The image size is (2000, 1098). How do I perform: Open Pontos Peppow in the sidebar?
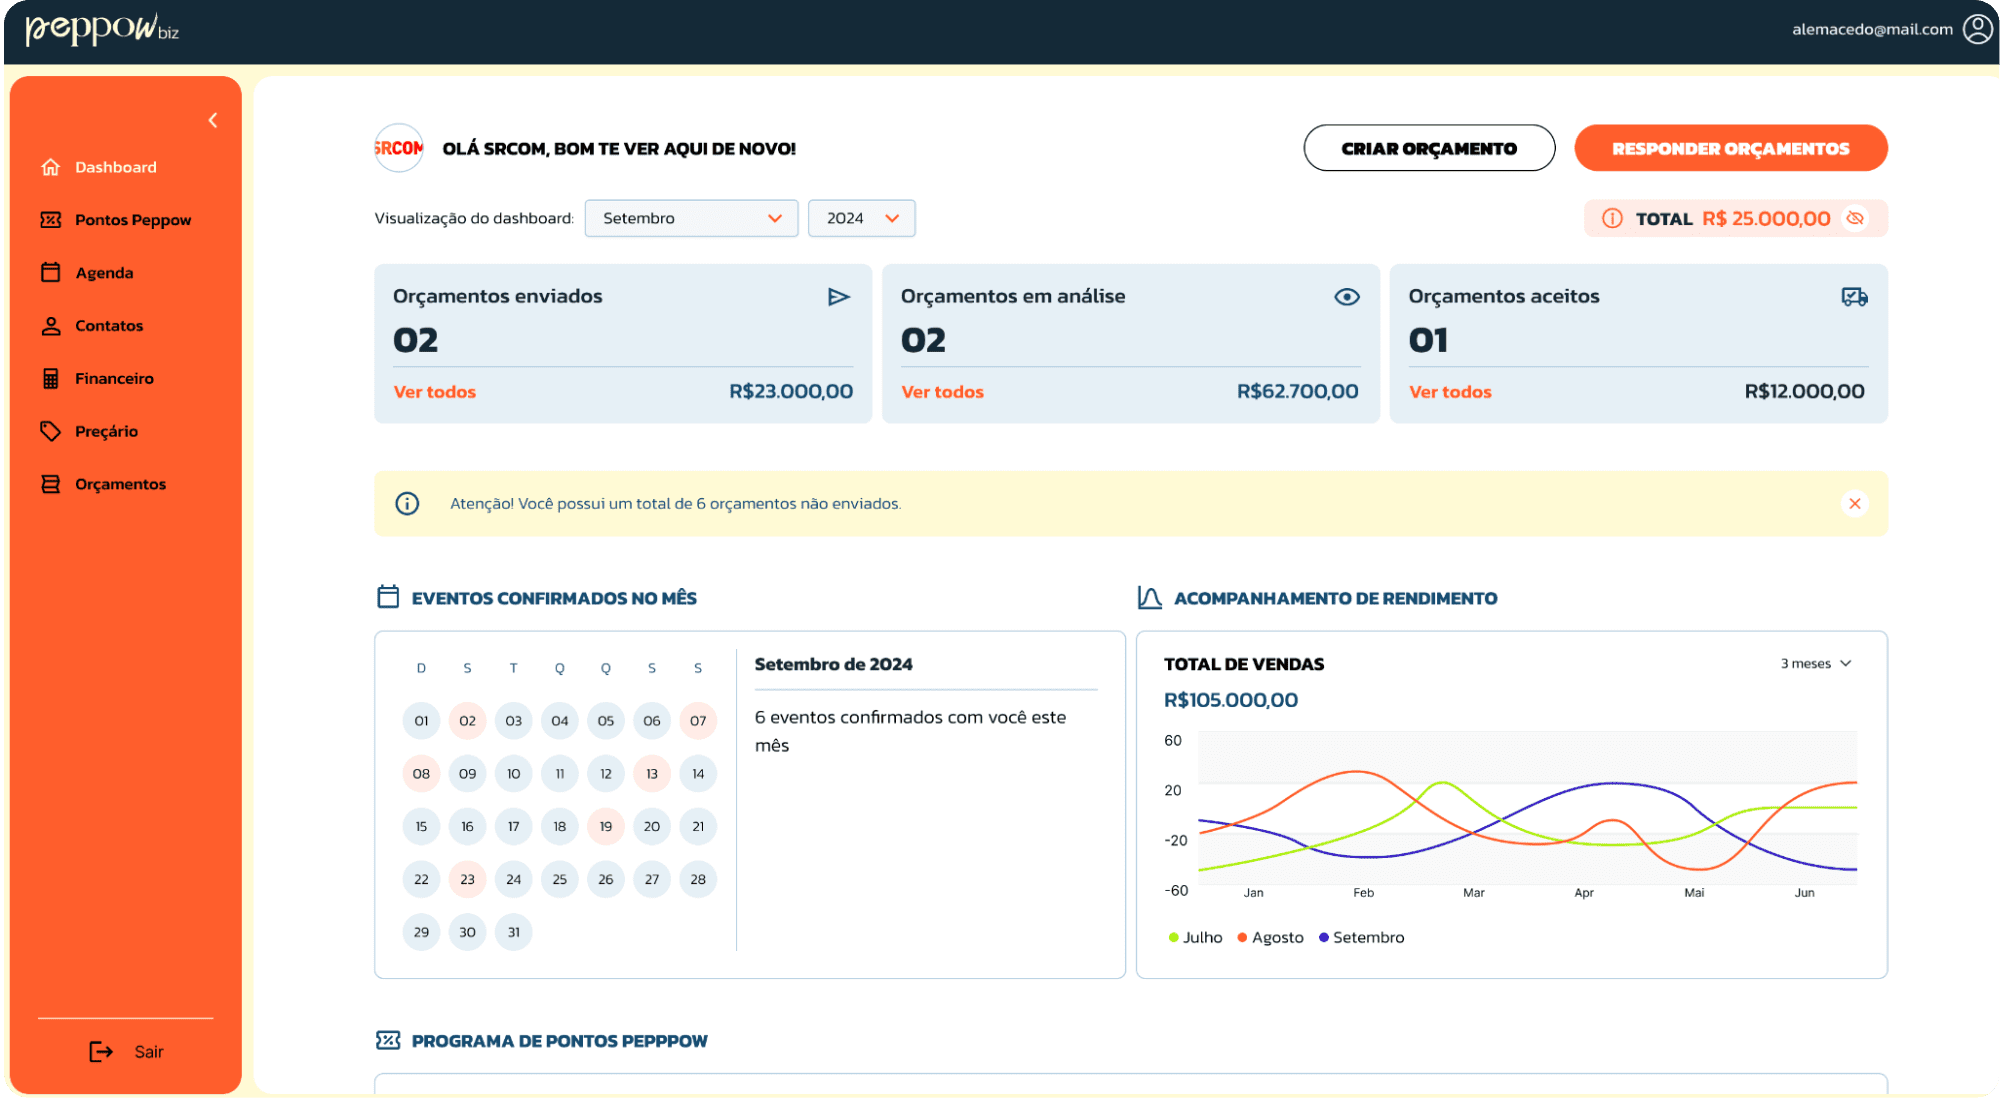click(132, 220)
